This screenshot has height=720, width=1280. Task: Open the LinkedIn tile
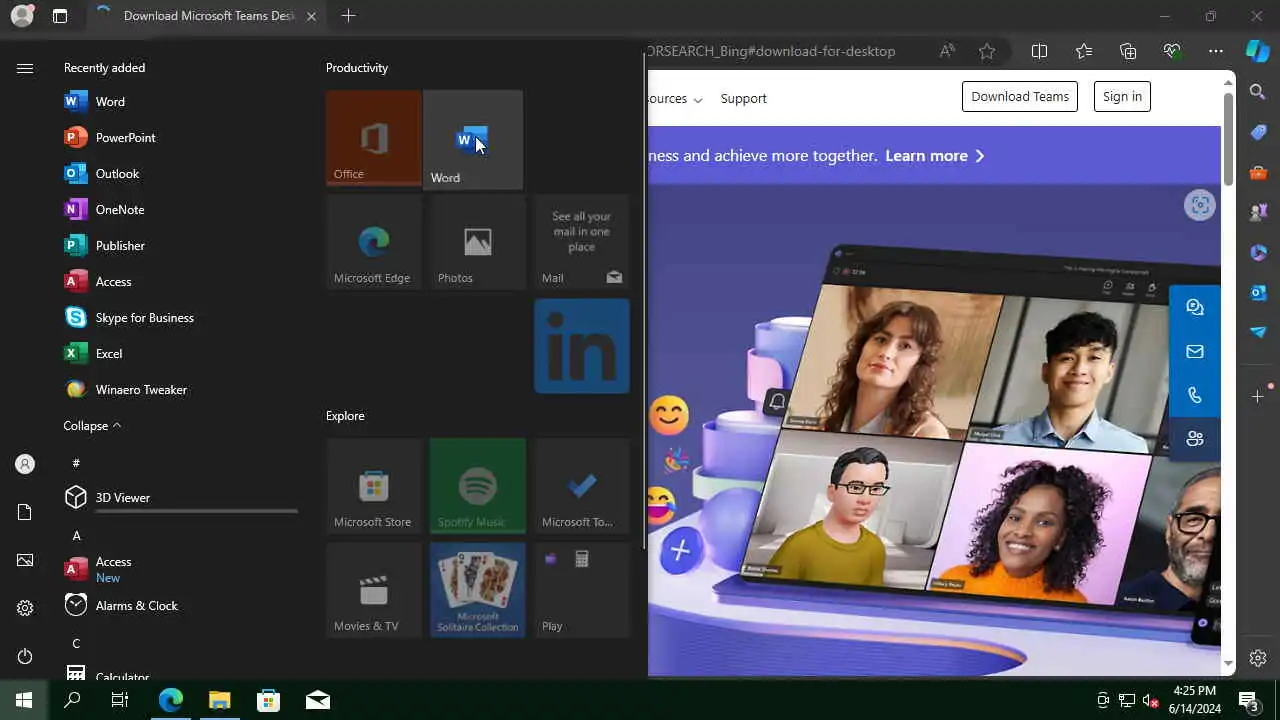(582, 346)
